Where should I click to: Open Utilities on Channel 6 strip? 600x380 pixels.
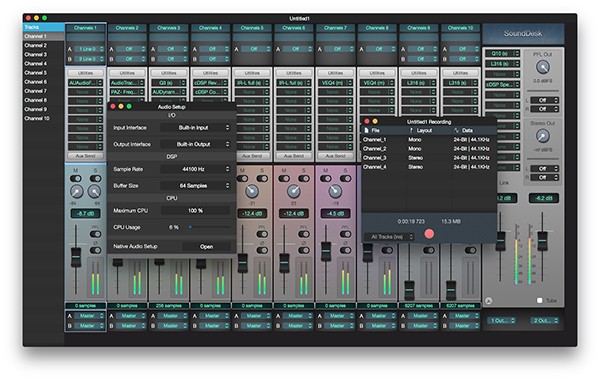(x=293, y=73)
